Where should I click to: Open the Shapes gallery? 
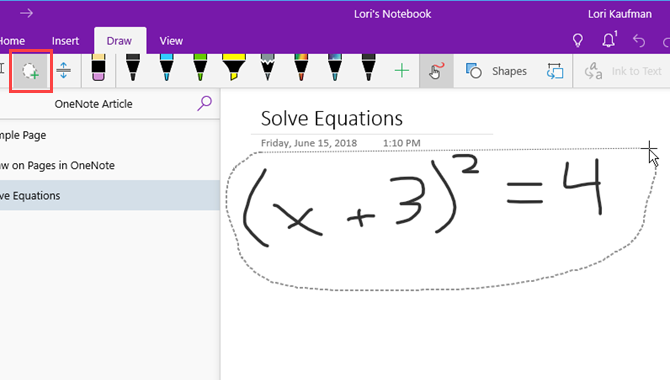coord(497,71)
